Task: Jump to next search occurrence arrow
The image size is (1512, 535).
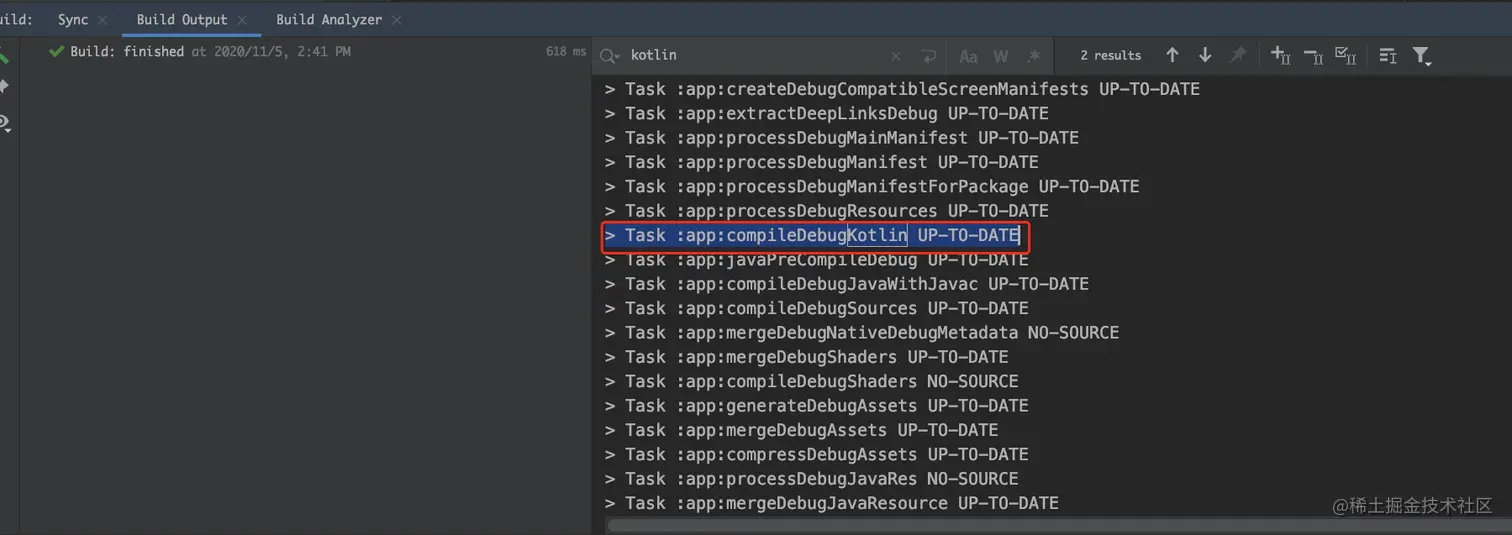Action: (1205, 56)
